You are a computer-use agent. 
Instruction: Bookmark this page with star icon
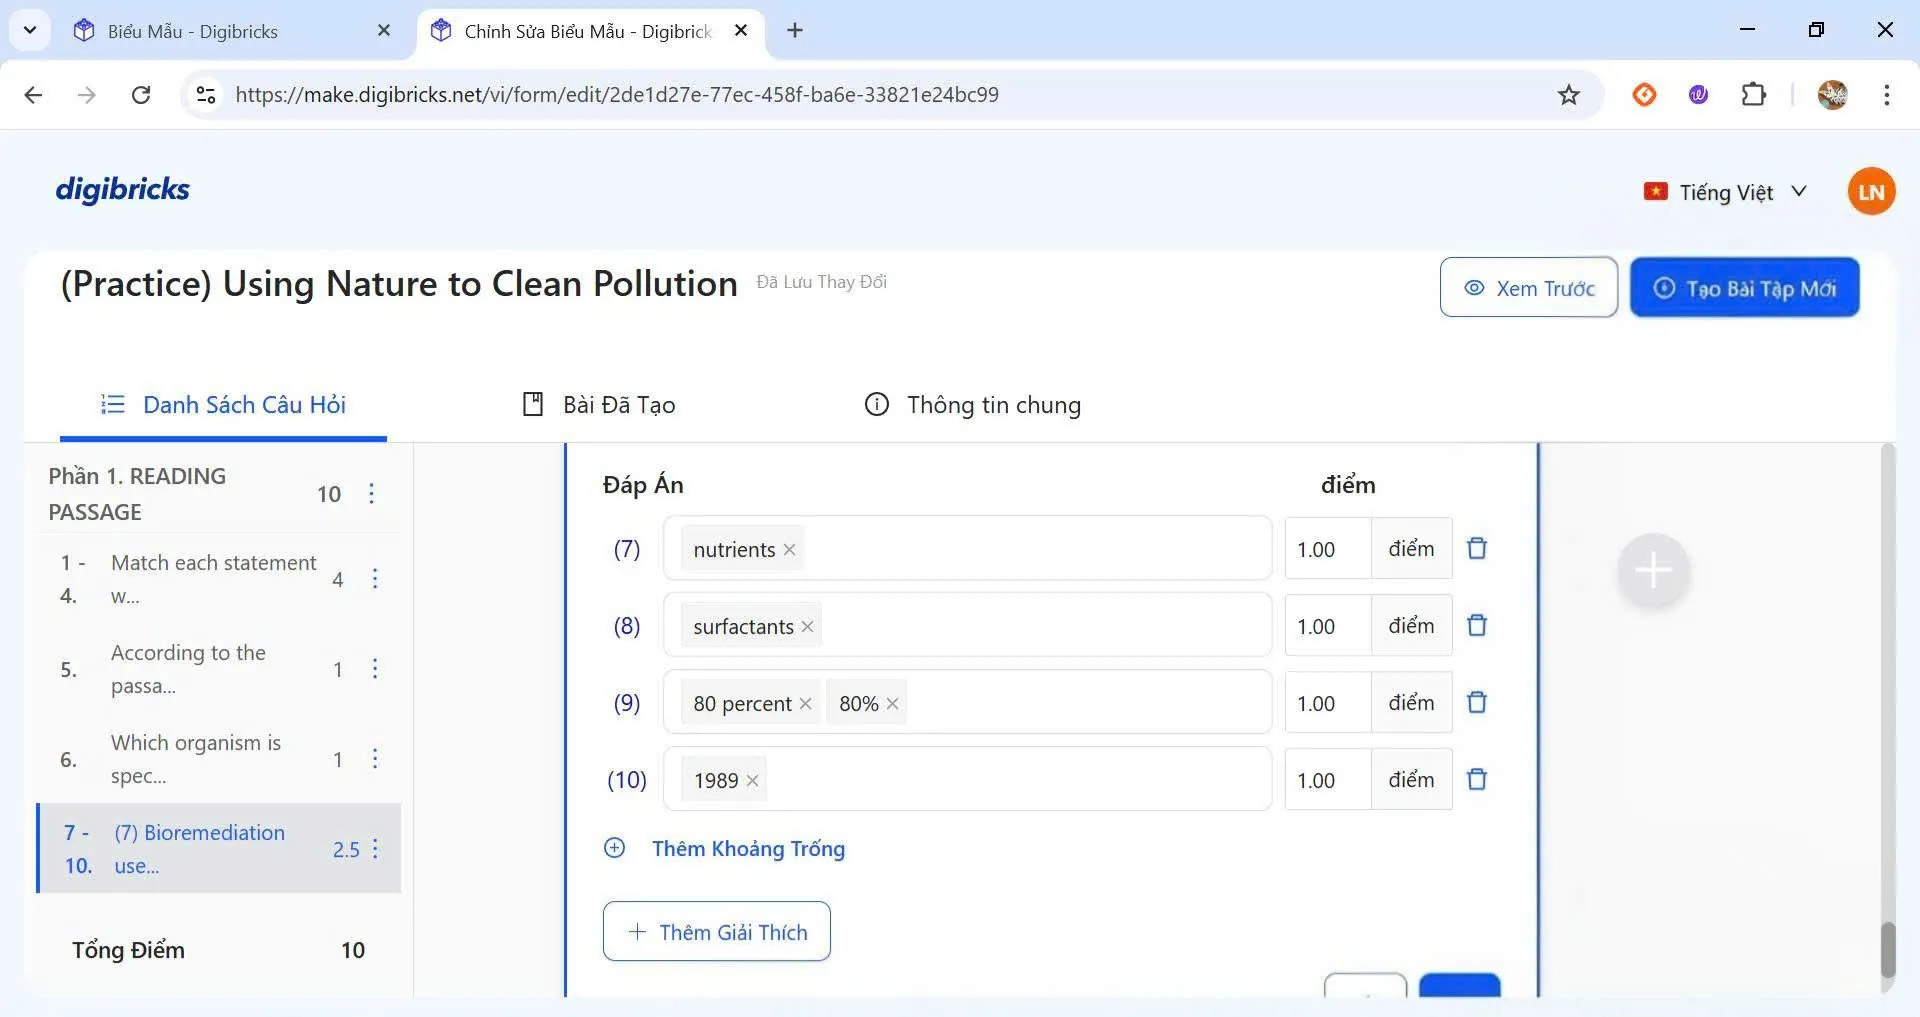[x=1568, y=95]
